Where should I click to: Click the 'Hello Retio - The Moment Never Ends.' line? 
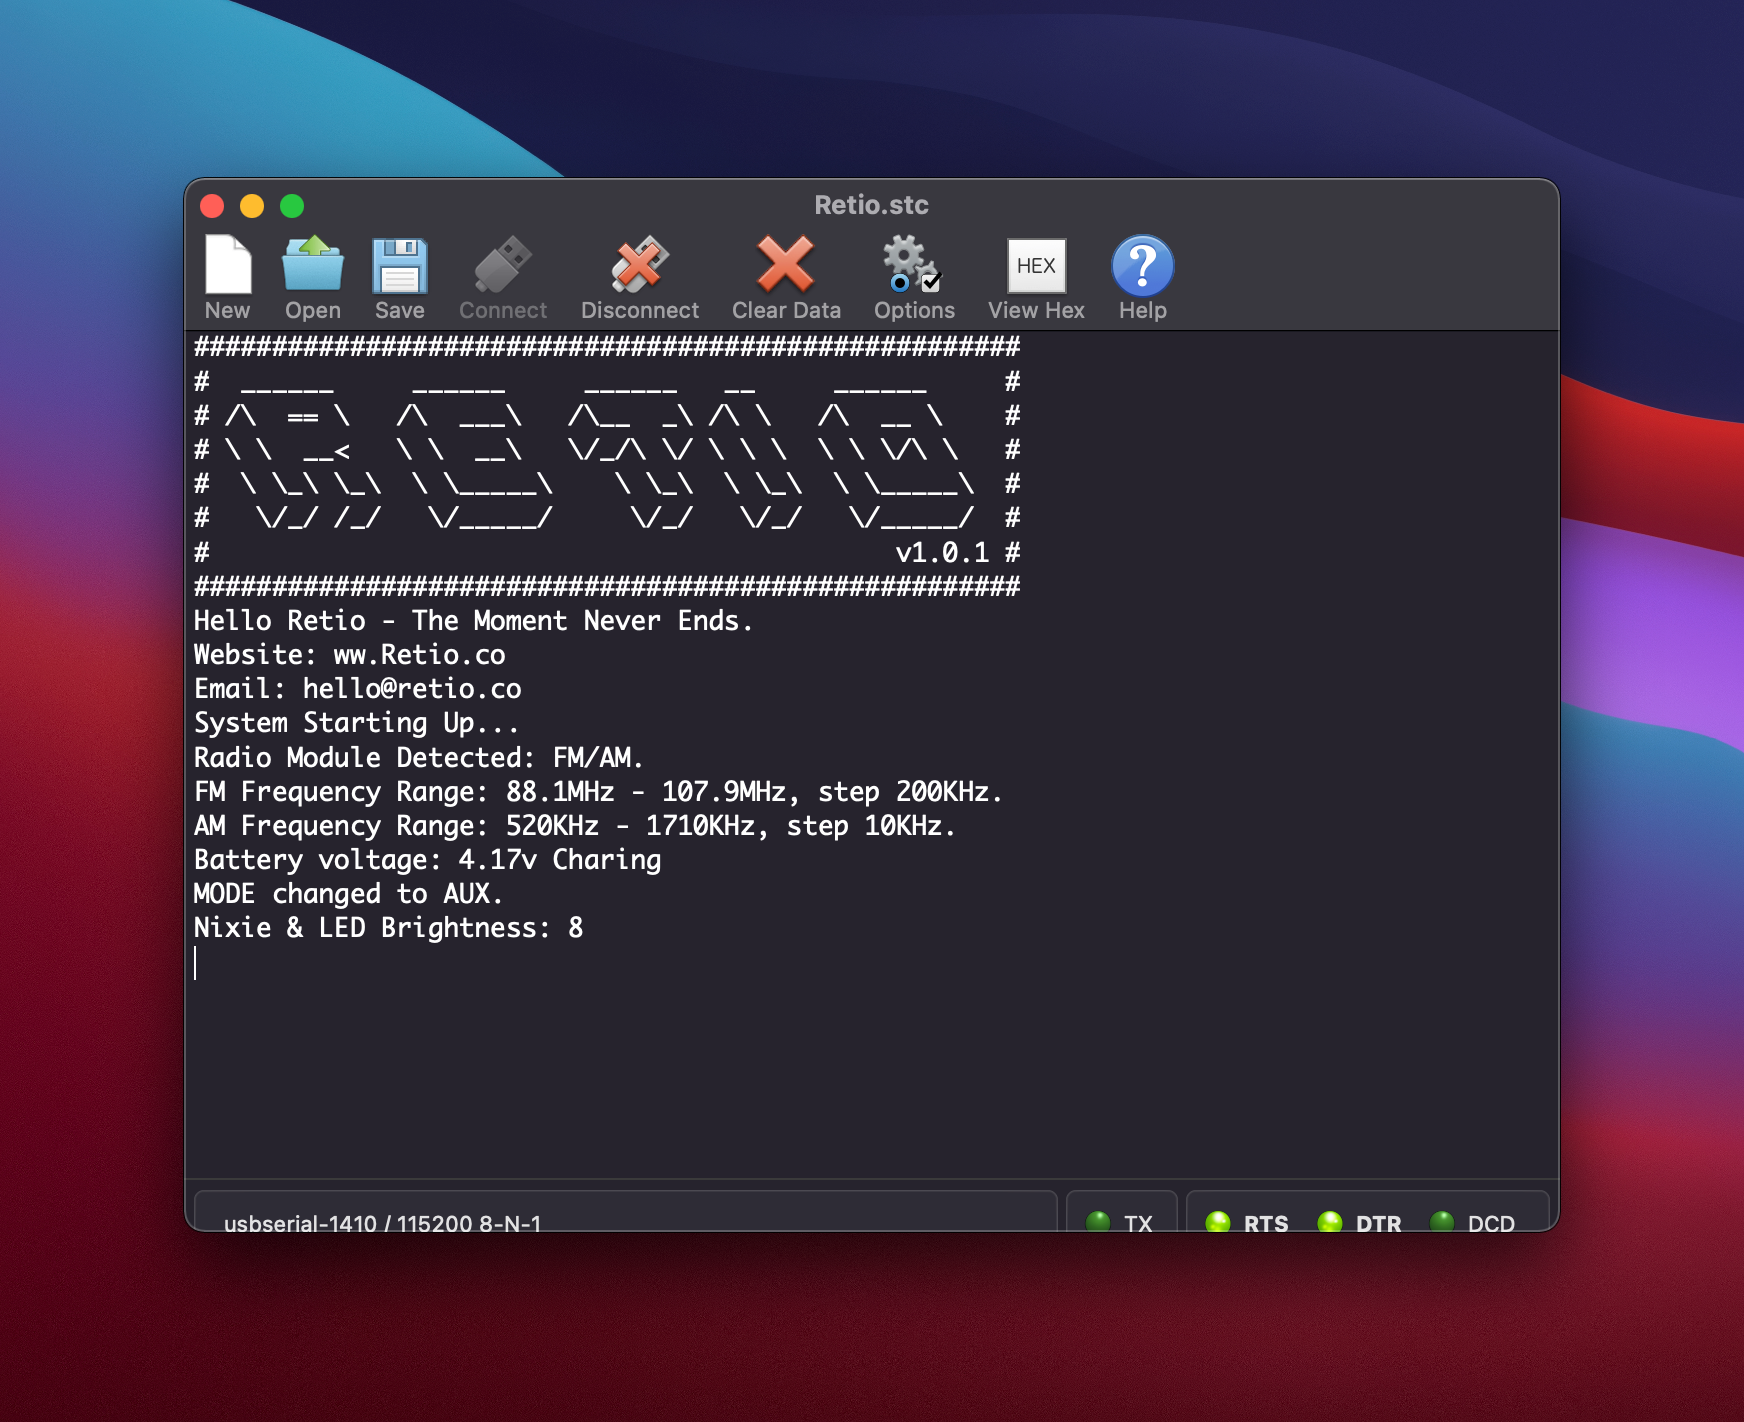pos(473,621)
